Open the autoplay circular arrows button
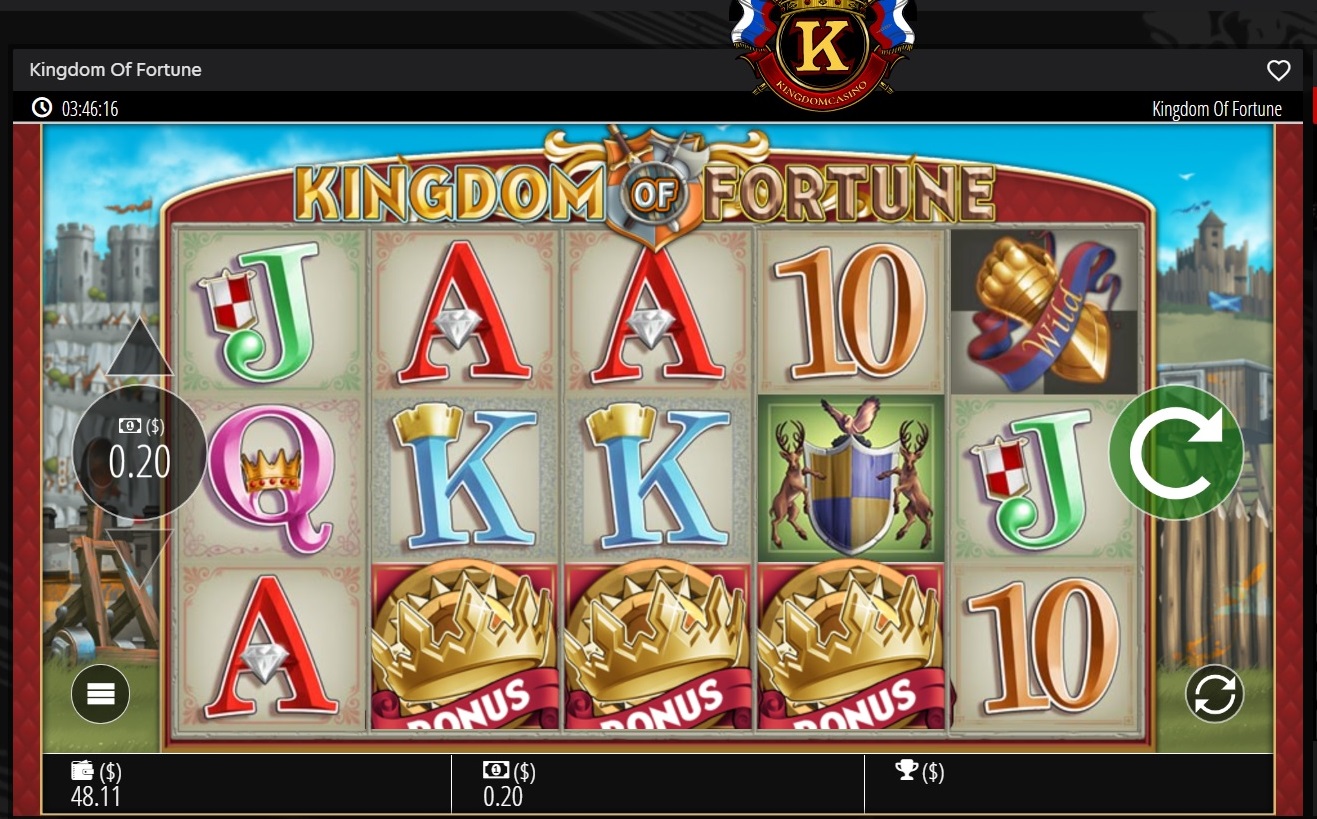The image size is (1317, 819). pos(1215,694)
